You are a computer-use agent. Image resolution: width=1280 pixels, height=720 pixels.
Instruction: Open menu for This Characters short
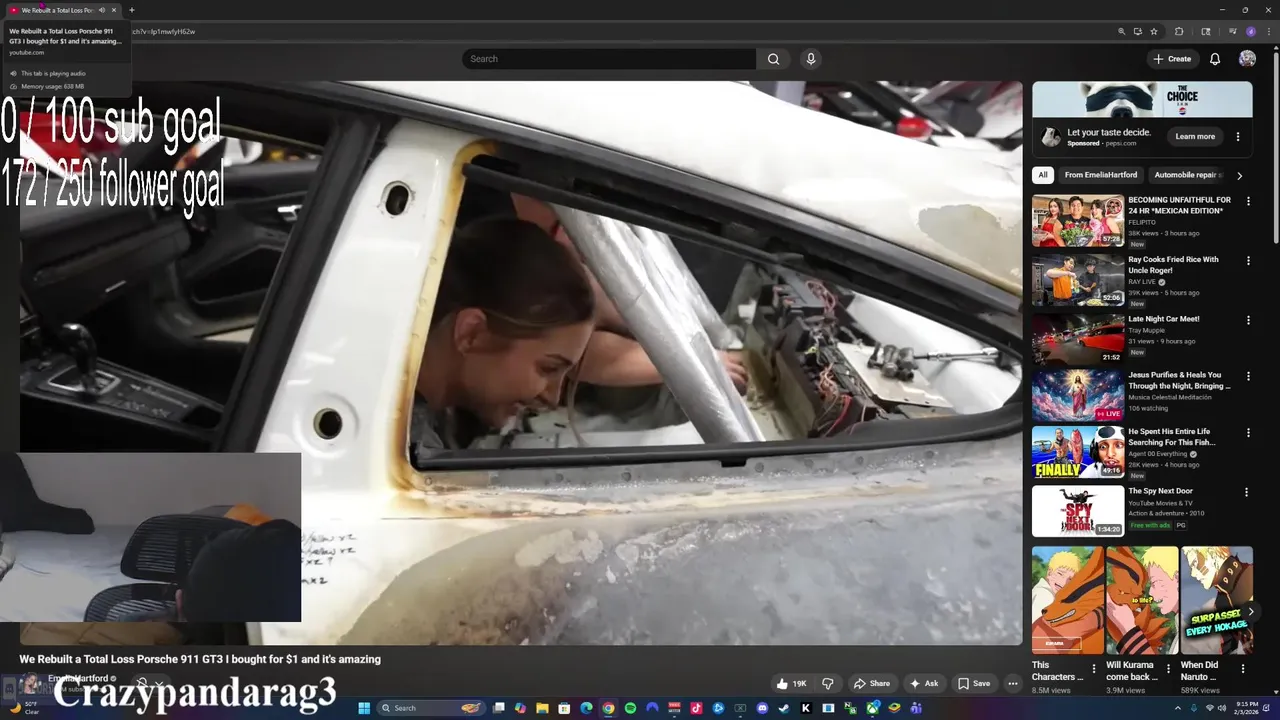pos(1093,669)
